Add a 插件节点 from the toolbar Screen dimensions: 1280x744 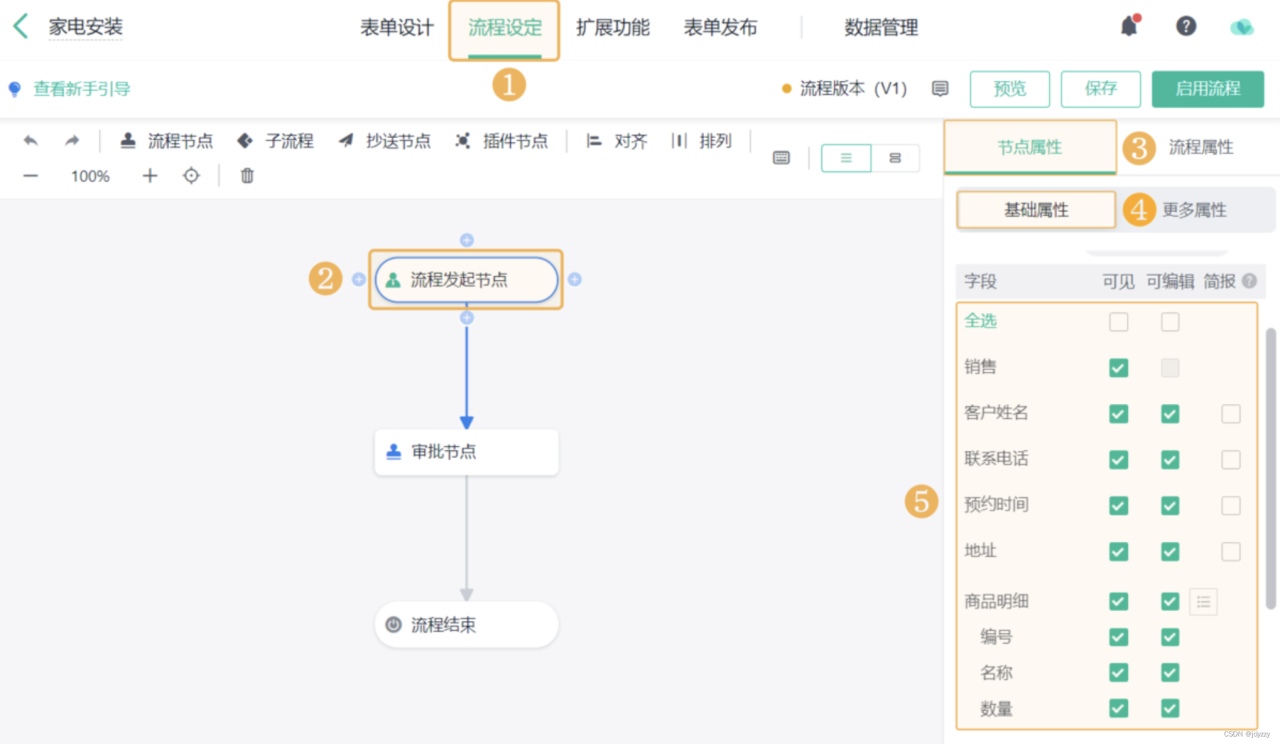pos(501,141)
